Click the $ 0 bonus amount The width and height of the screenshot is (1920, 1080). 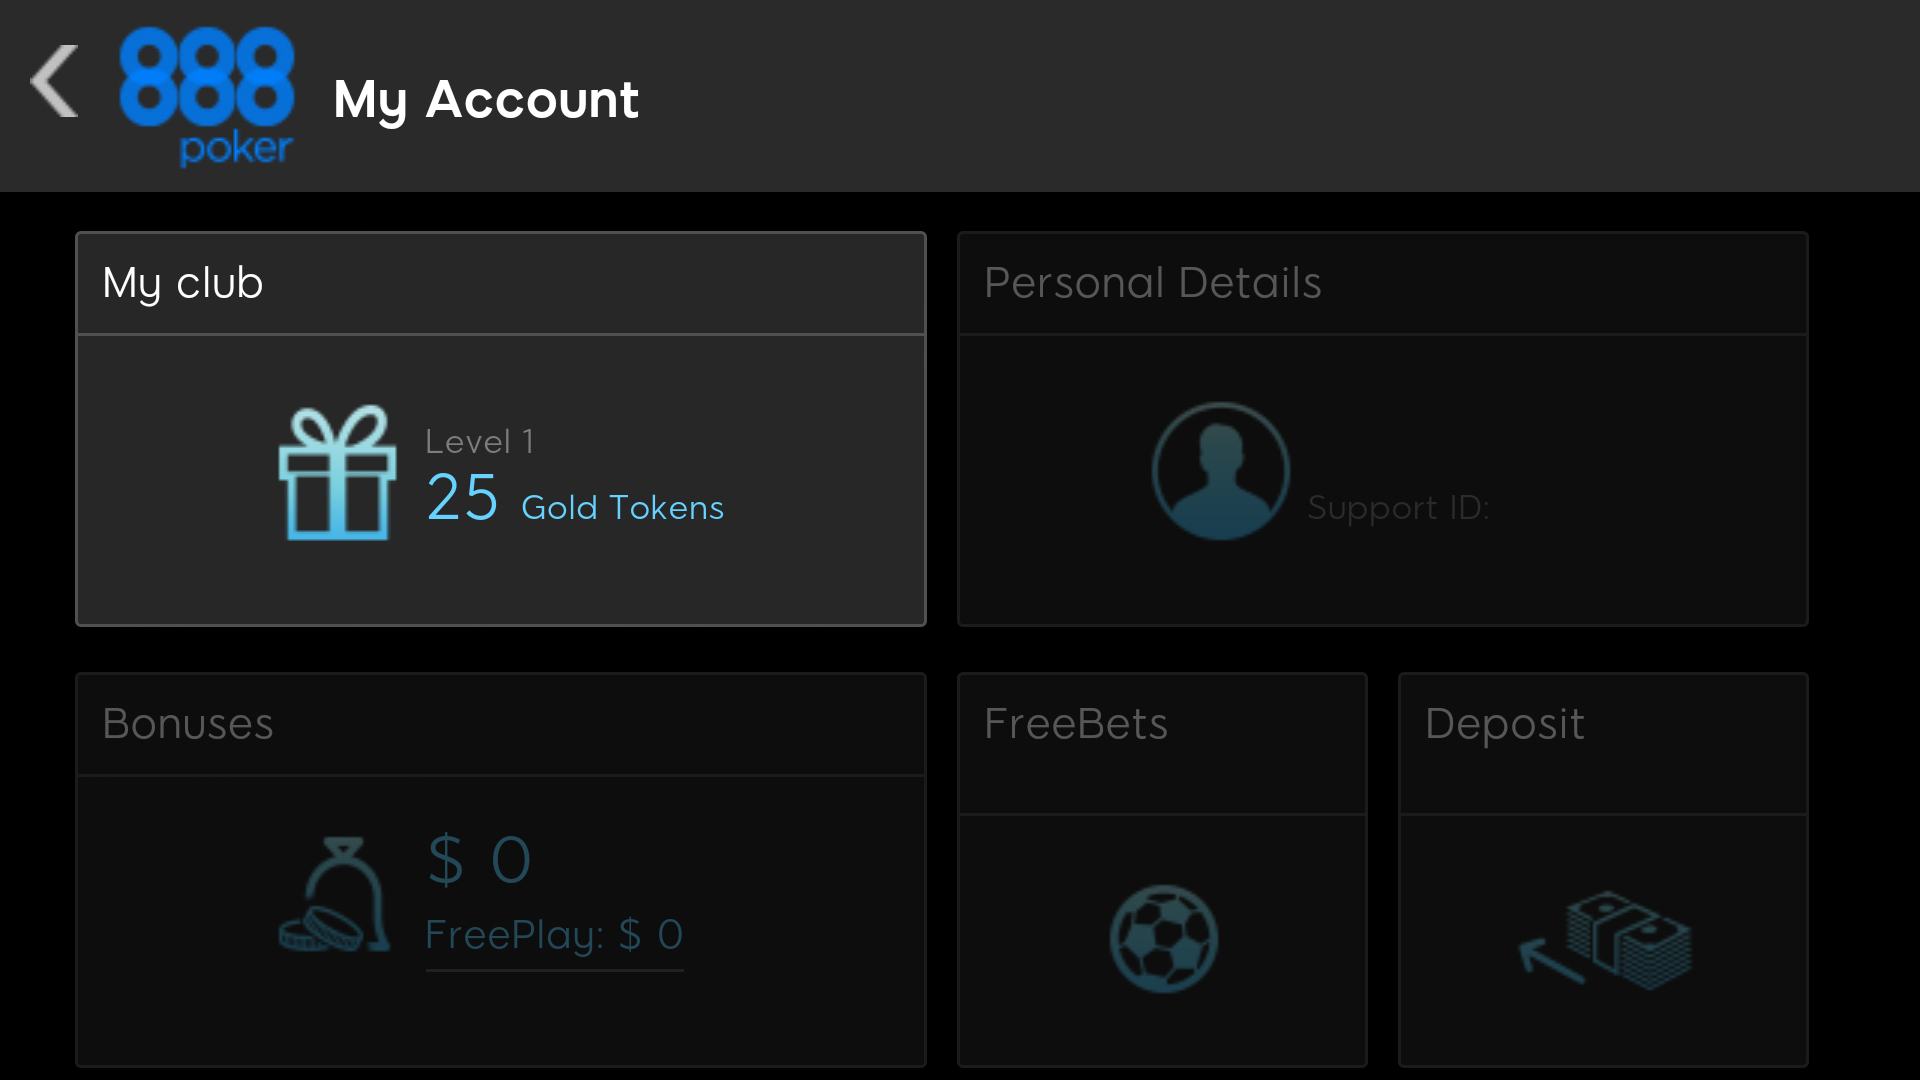[x=478, y=858]
